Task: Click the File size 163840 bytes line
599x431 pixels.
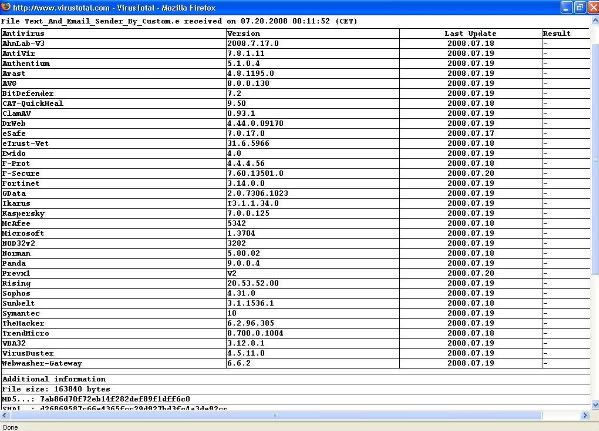Action: click(56, 389)
